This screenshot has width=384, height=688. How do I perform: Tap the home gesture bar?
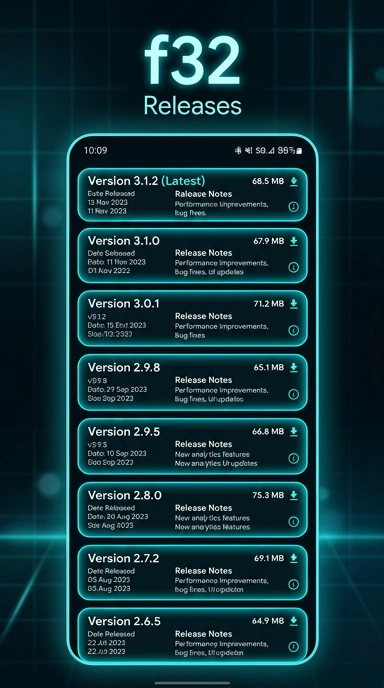[192, 683]
